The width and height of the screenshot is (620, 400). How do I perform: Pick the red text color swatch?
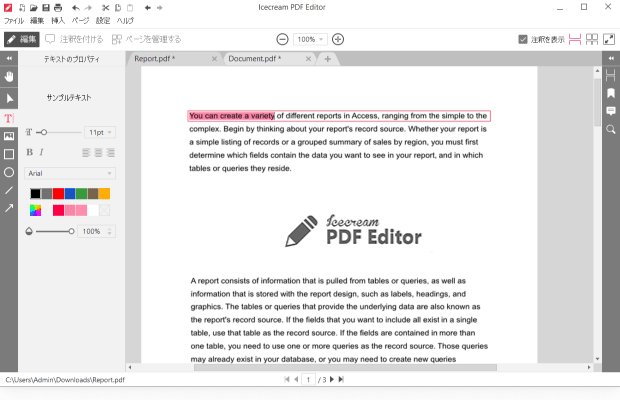click(59, 193)
